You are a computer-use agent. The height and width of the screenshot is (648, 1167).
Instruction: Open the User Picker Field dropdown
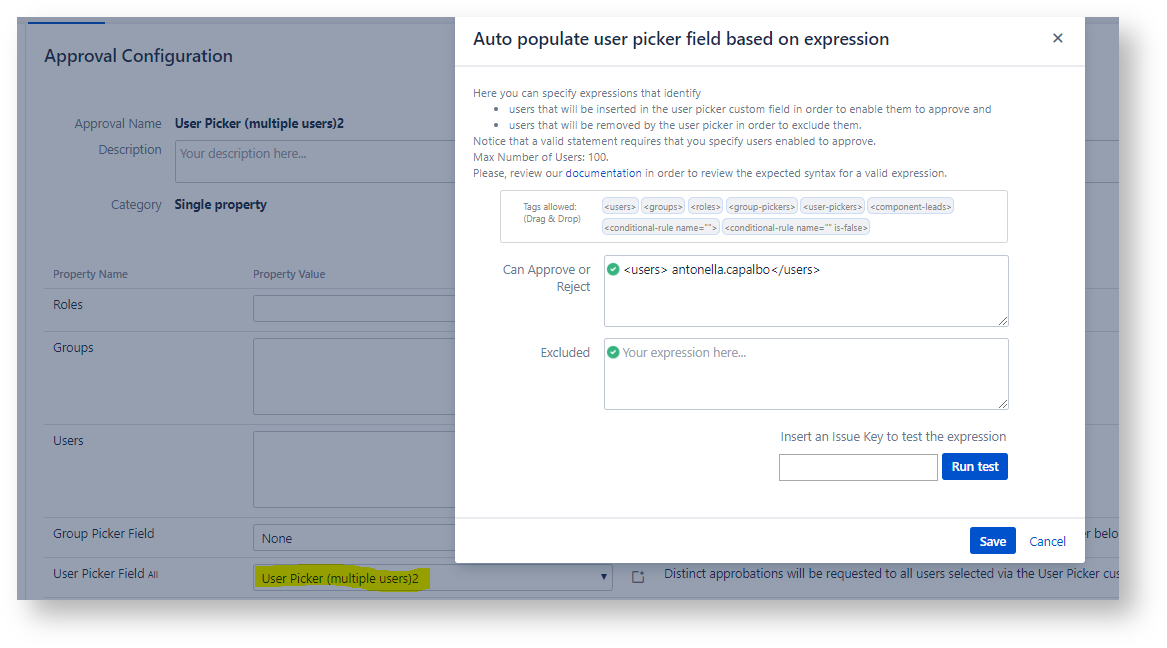(432, 578)
